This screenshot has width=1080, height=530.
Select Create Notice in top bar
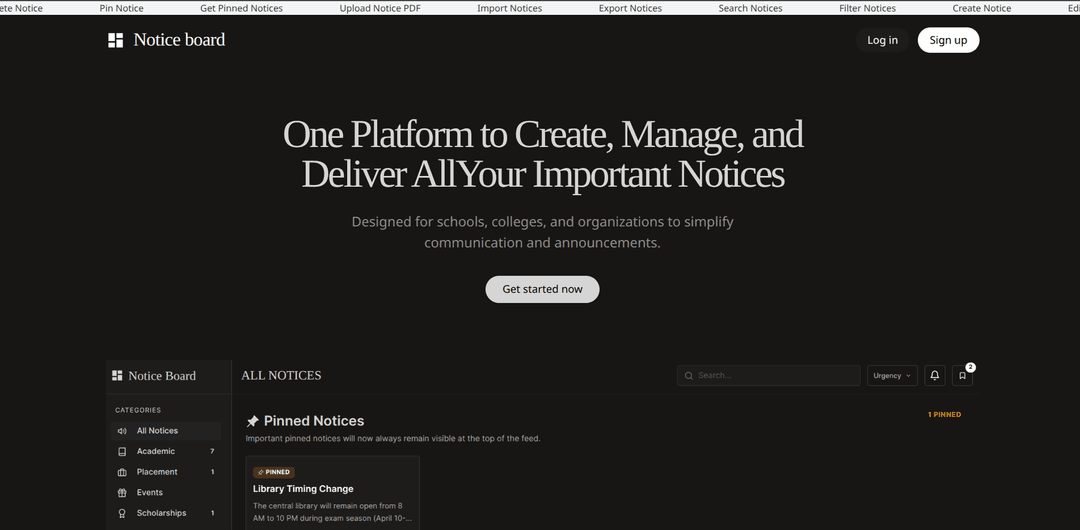(x=981, y=8)
